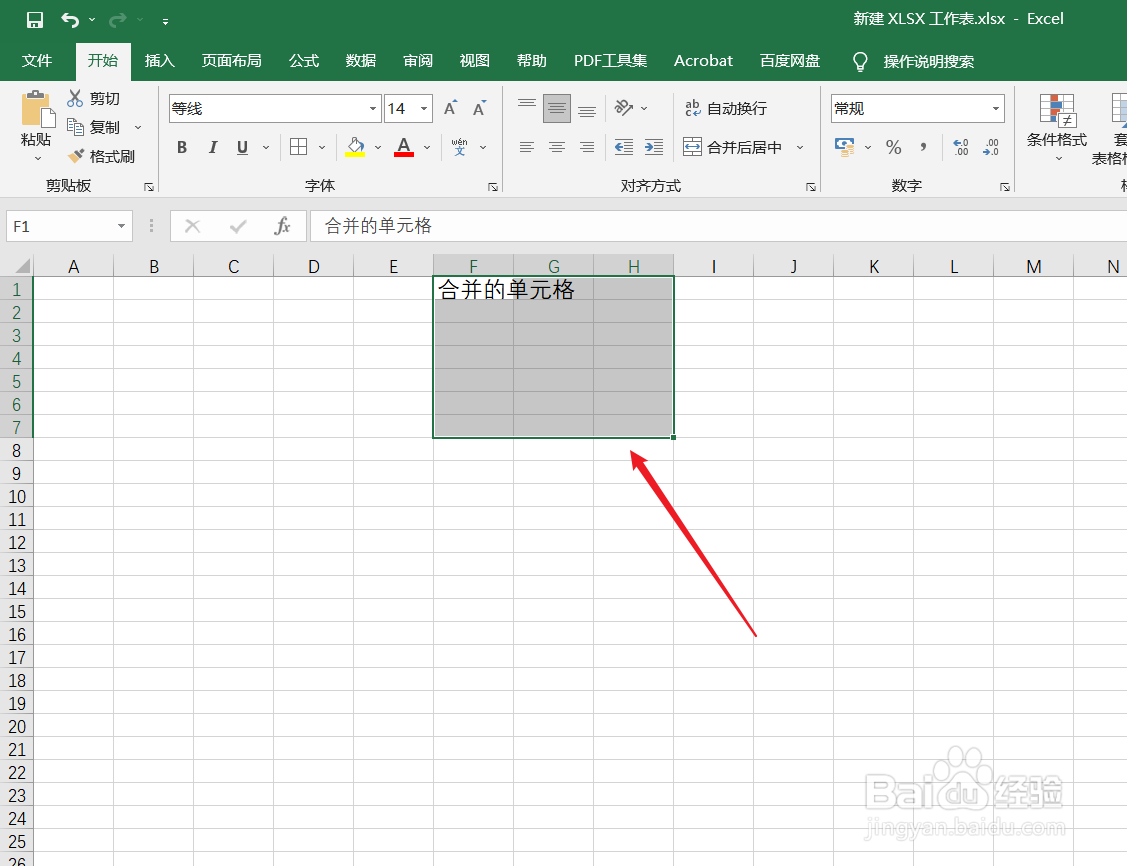Open the PDF工具集 tab
Screen dimensions: 1127x866
point(610,61)
